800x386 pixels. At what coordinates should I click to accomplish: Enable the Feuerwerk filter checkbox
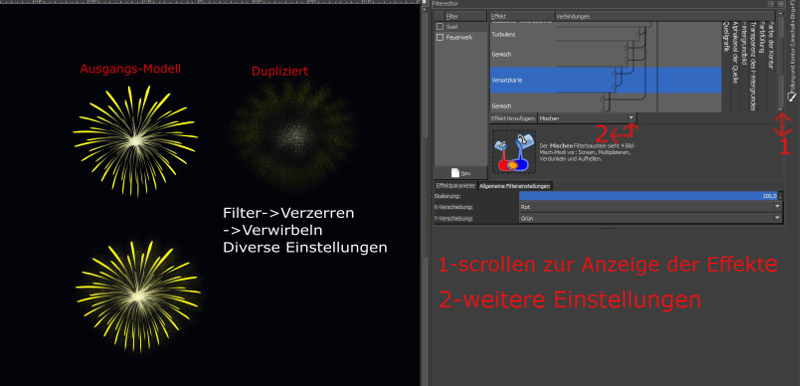pos(439,38)
